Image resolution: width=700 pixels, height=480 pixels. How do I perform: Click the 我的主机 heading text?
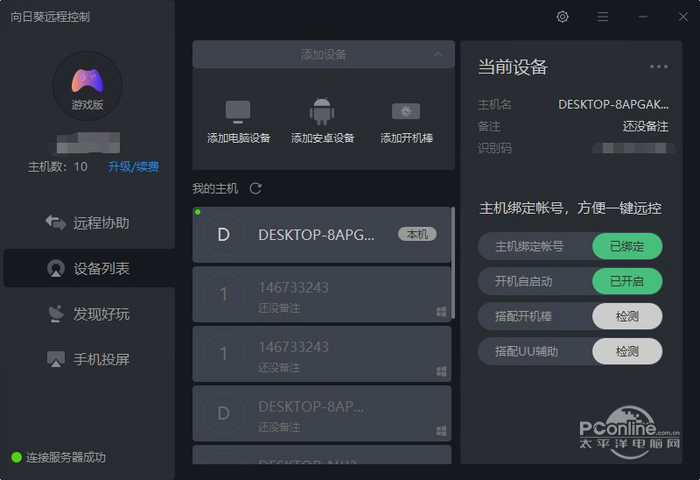tap(215, 188)
